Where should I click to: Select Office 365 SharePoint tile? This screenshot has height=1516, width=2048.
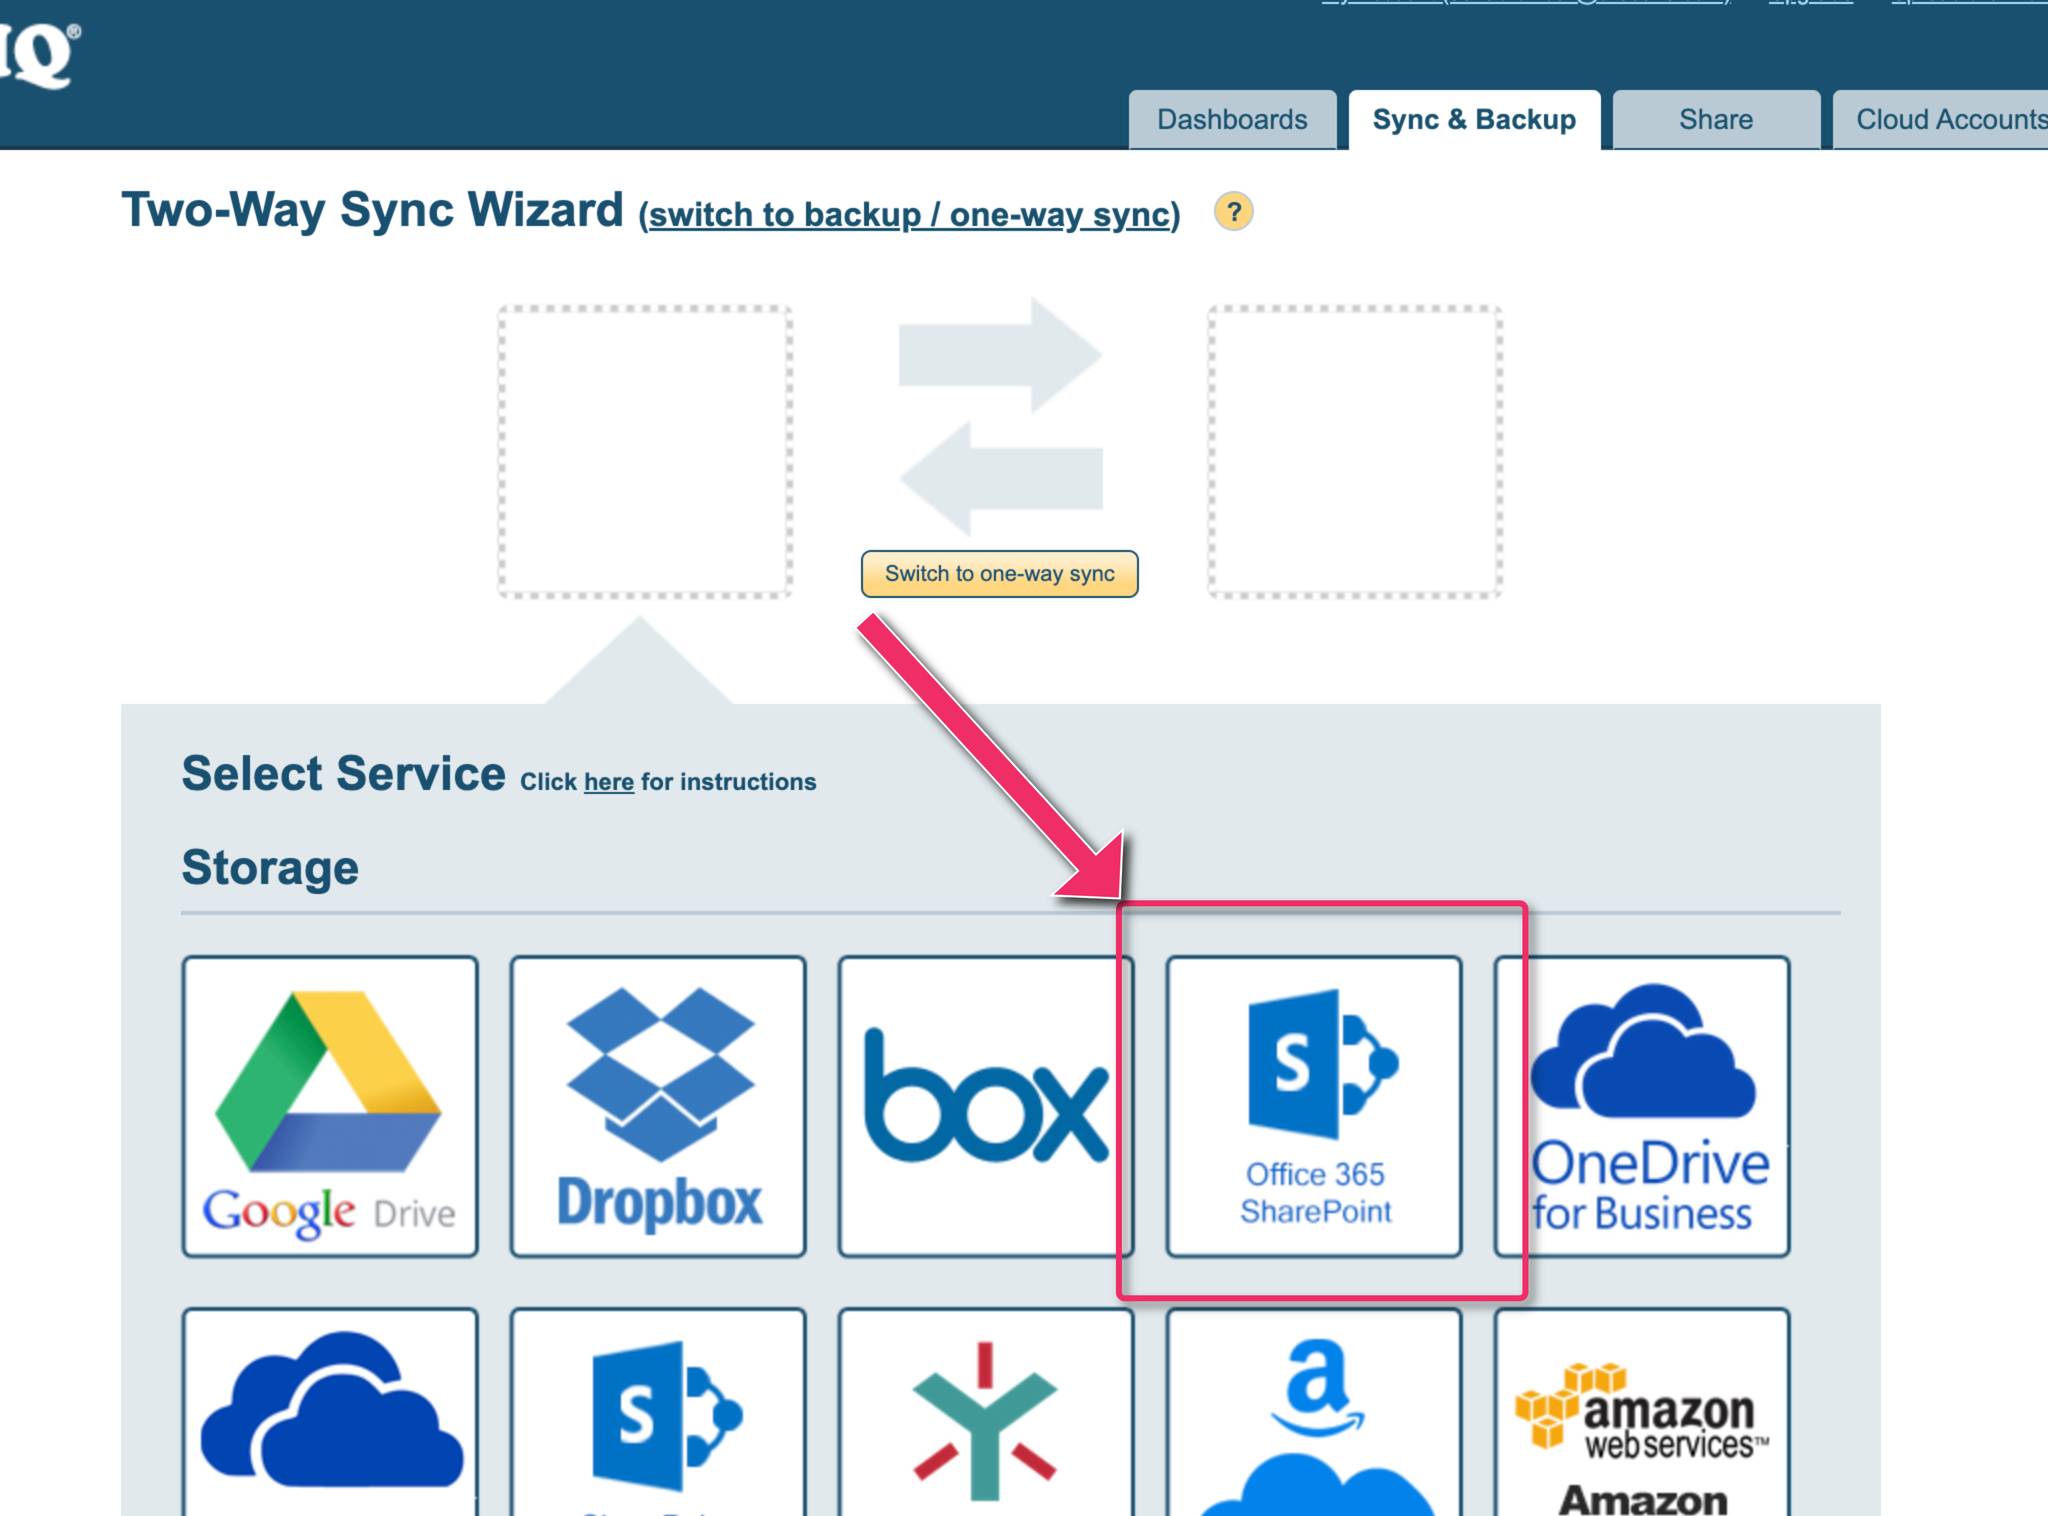pyautogui.click(x=1314, y=1106)
